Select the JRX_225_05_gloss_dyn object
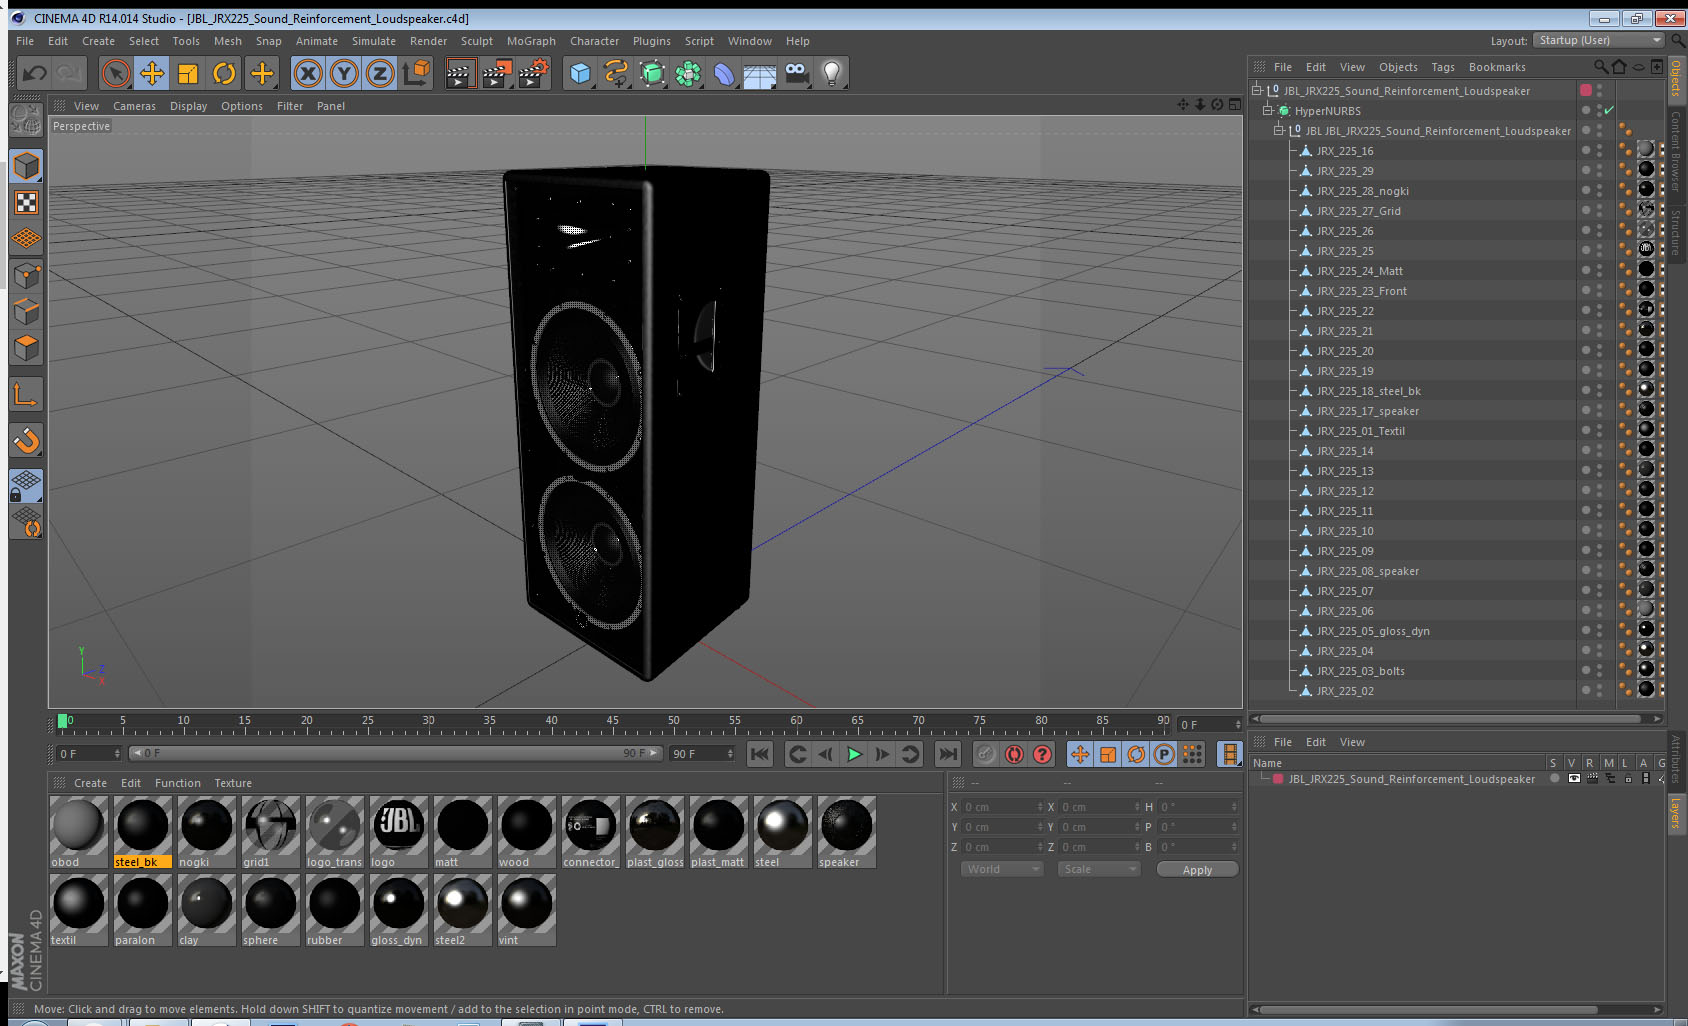Viewport: 1688px width, 1026px height. coord(1372,631)
